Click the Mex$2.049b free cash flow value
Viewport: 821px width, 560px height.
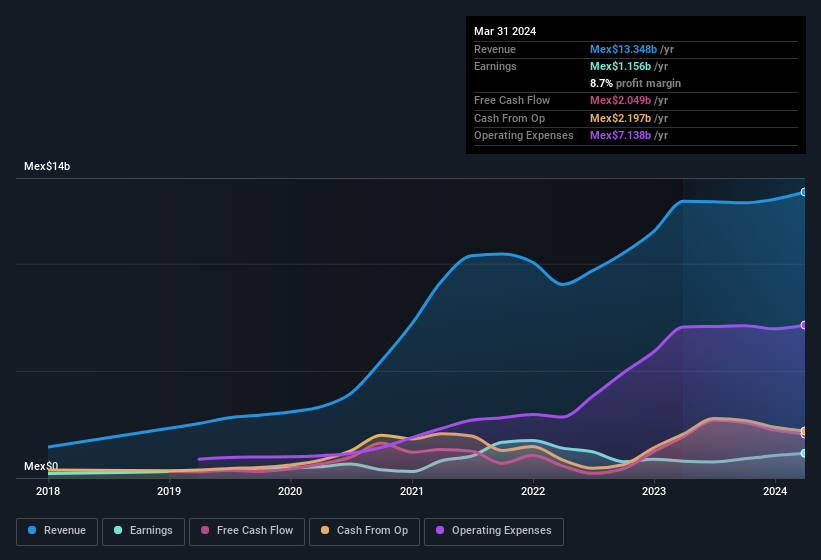coord(620,100)
